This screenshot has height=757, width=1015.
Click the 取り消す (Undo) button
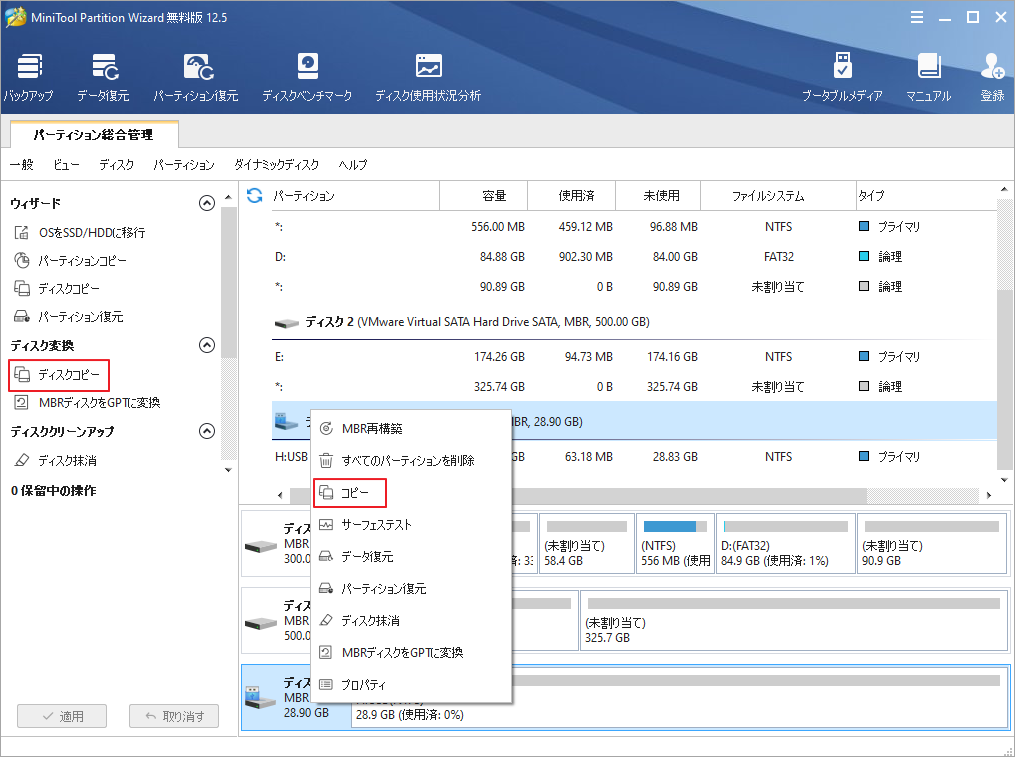click(x=174, y=716)
